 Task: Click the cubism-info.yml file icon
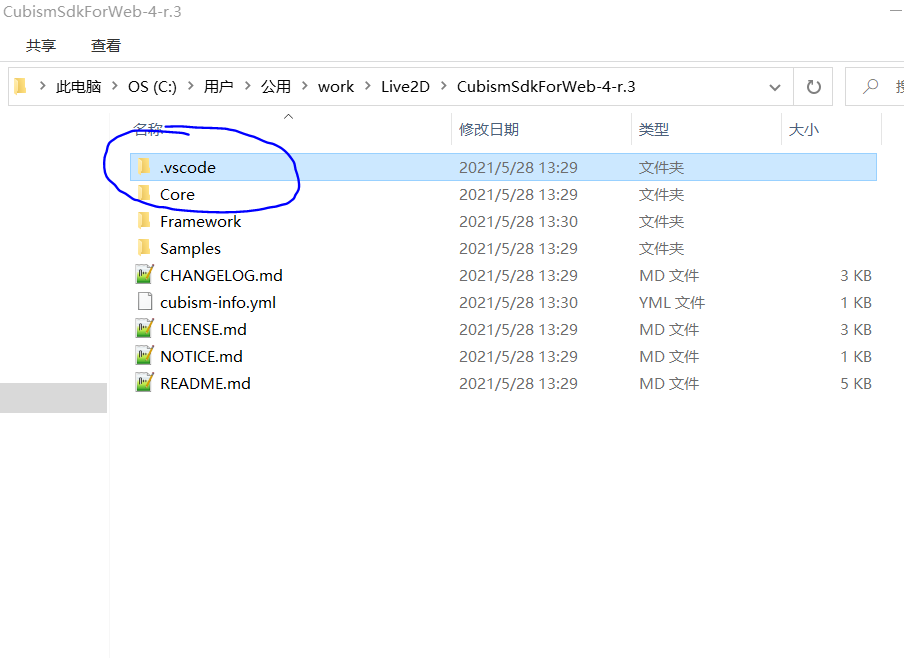point(145,302)
